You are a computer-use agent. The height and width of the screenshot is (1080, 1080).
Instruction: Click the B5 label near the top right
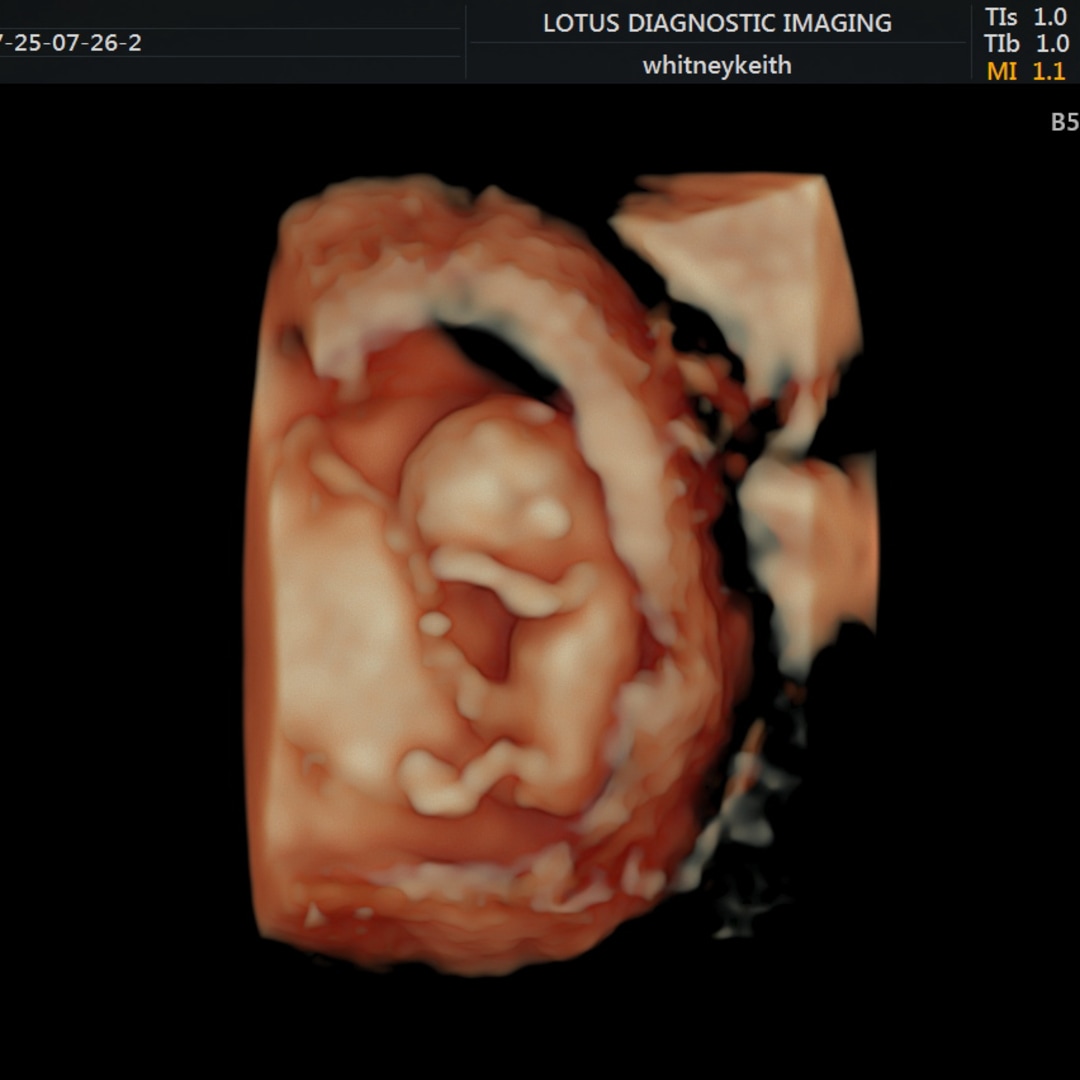[1063, 122]
